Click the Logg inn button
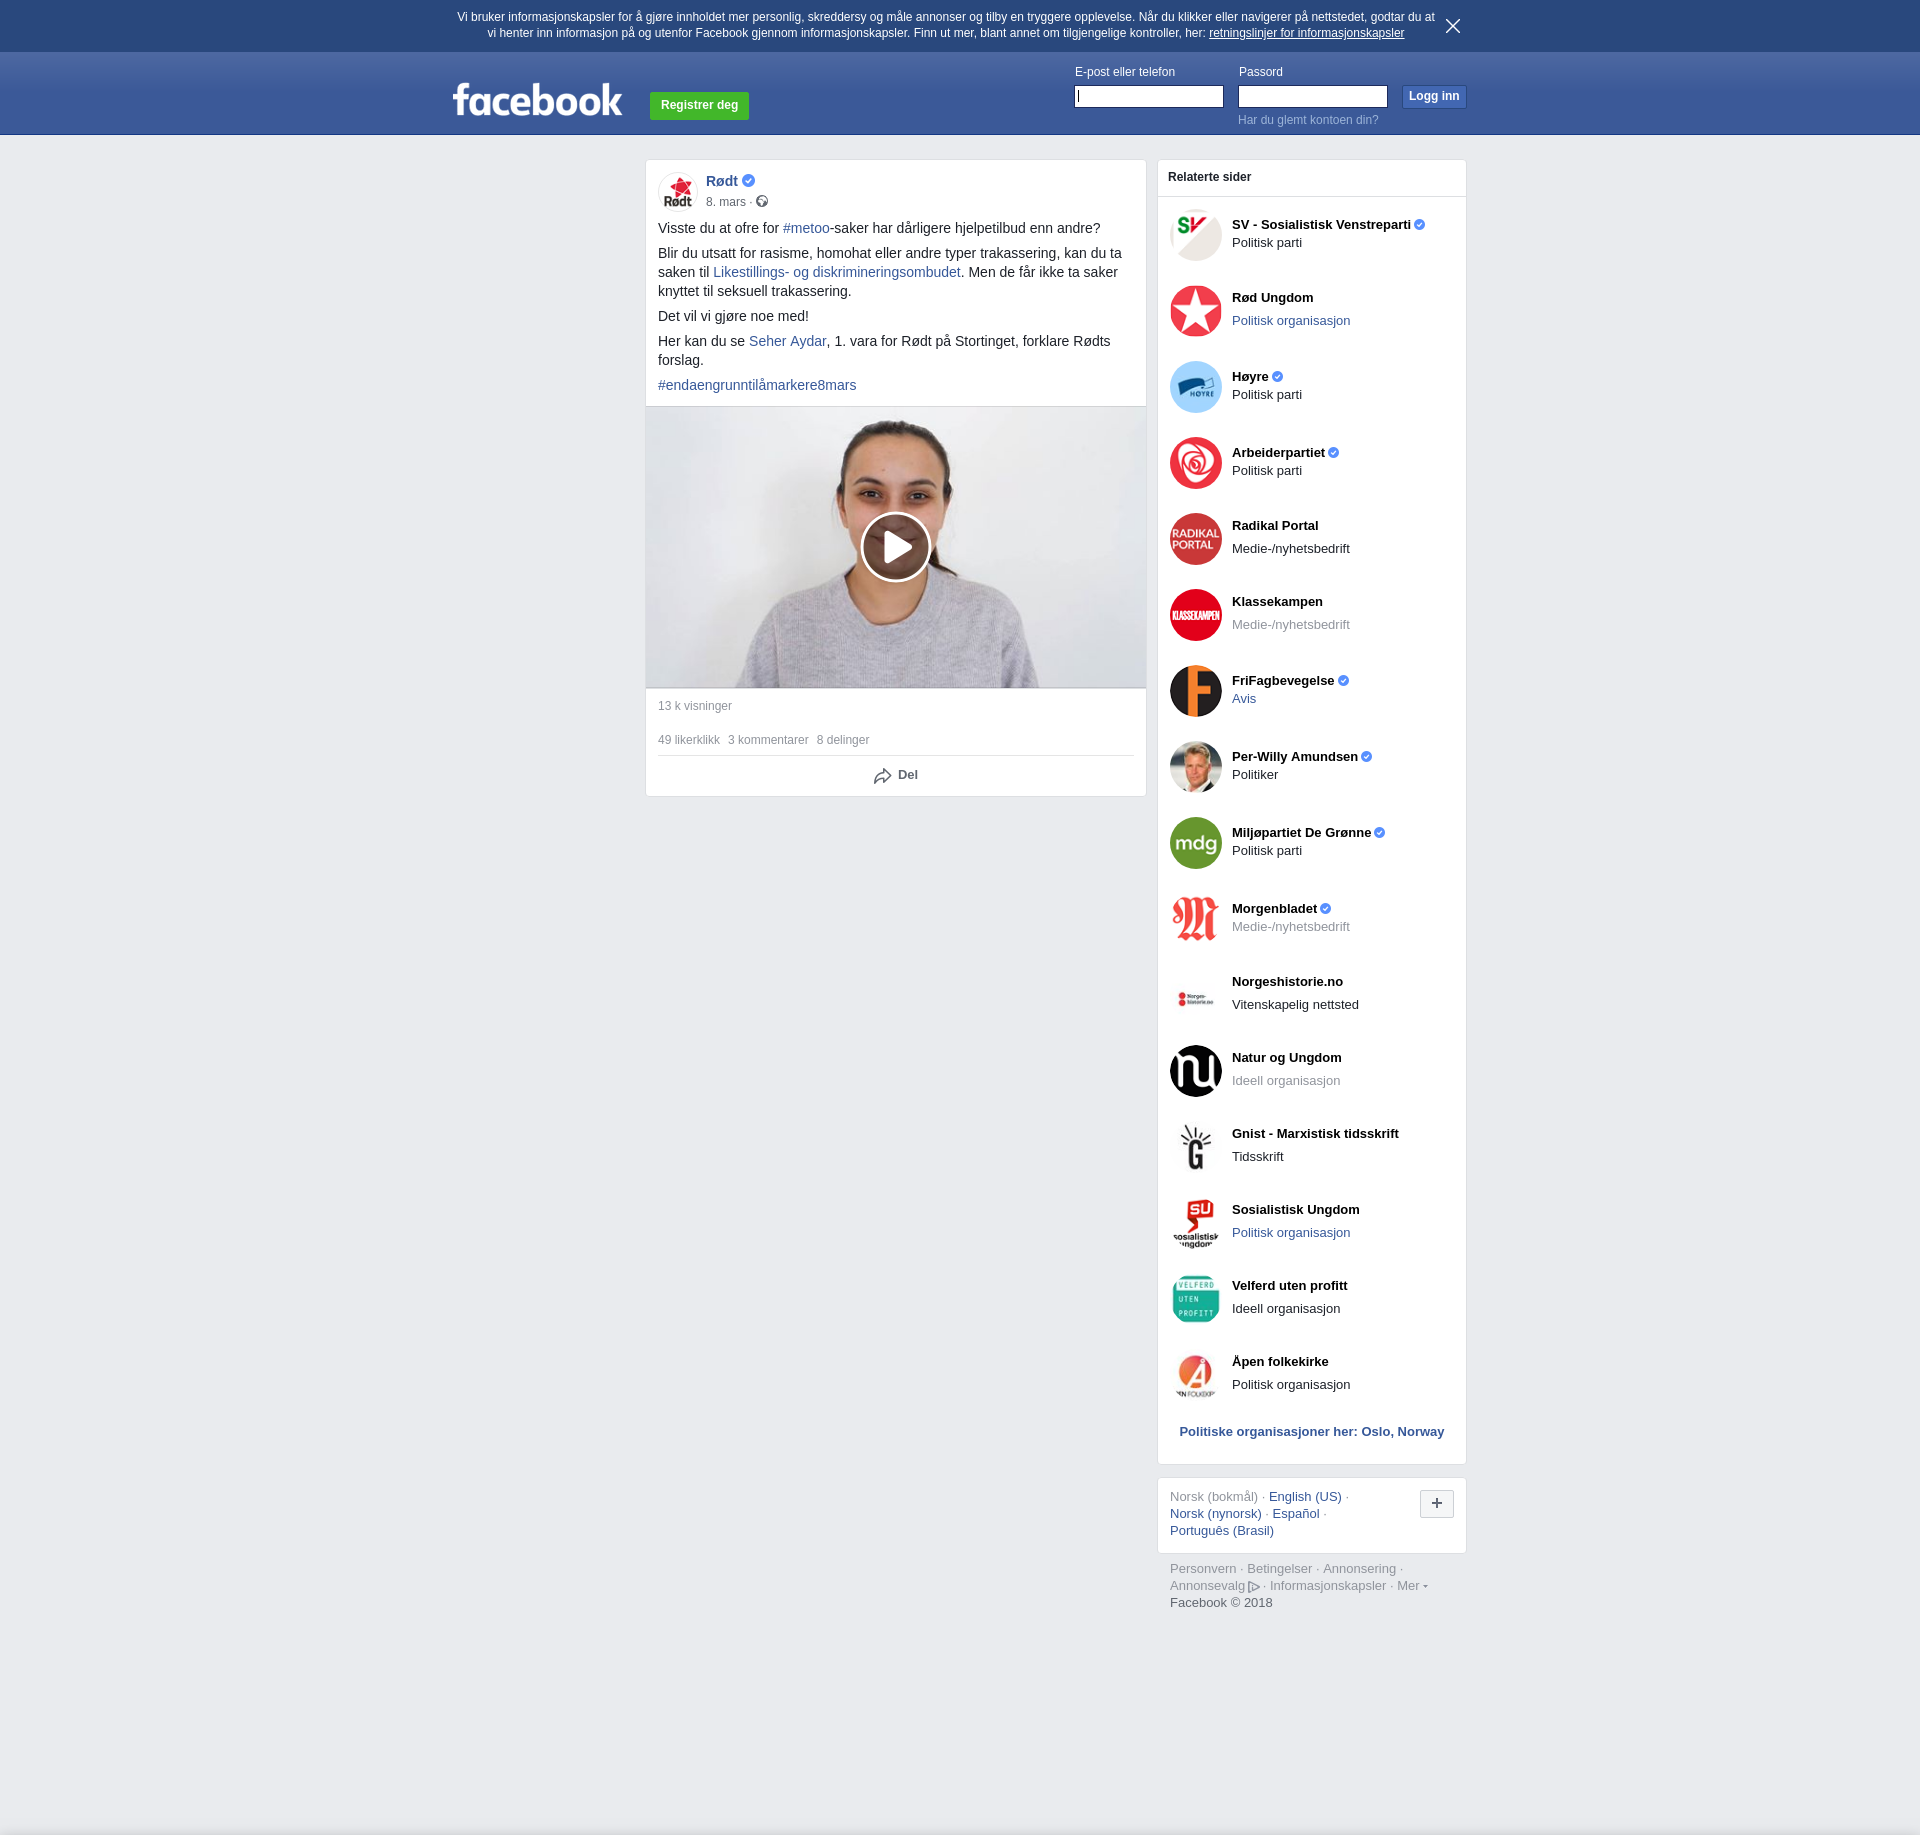Screen dimensions: 1920x1835 [x=1434, y=96]
